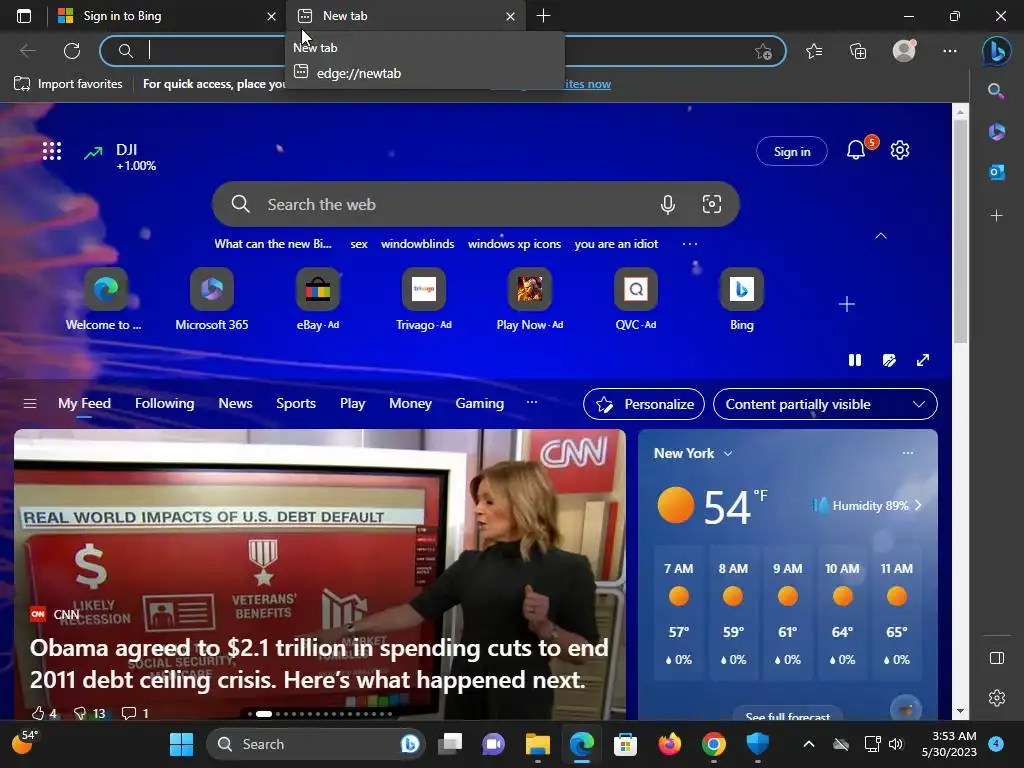This screenshot has width=1024, height=768.
Task: Search suggestion windows xp icons
Action: pyautogui.click(x=514, y=244)
